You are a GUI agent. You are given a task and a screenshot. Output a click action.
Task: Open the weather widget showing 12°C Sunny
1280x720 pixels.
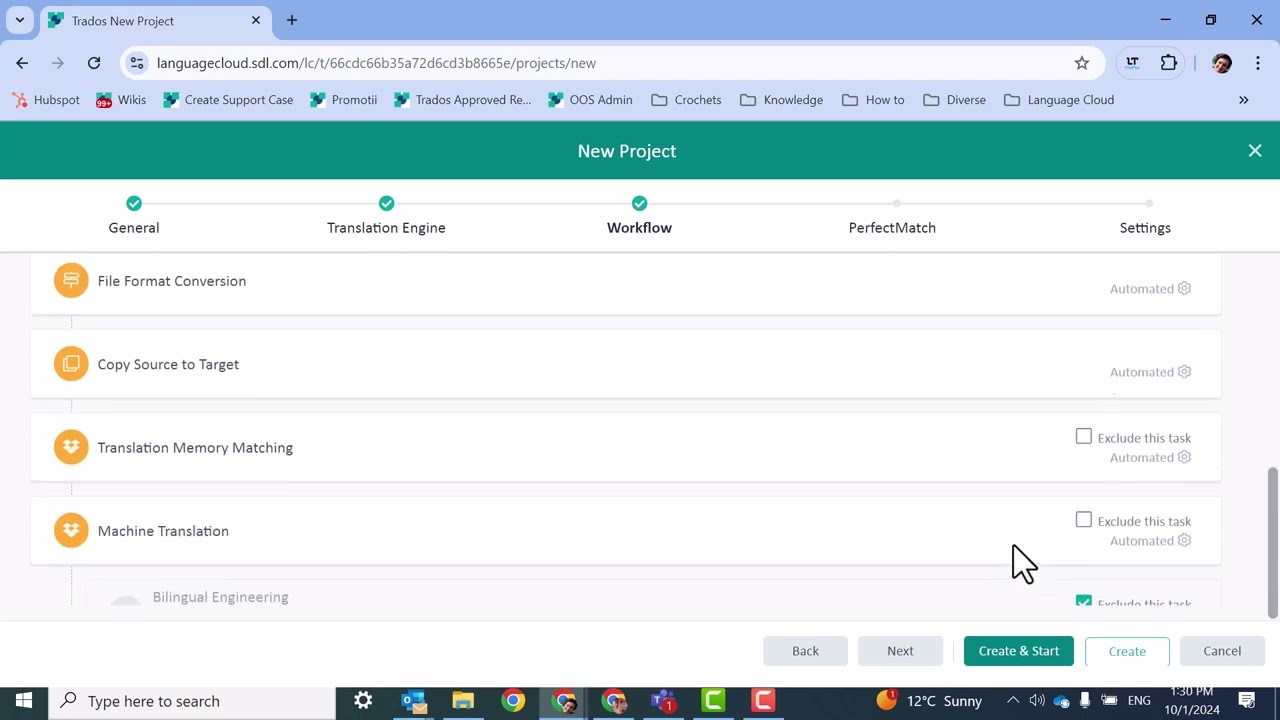[929, 701]
